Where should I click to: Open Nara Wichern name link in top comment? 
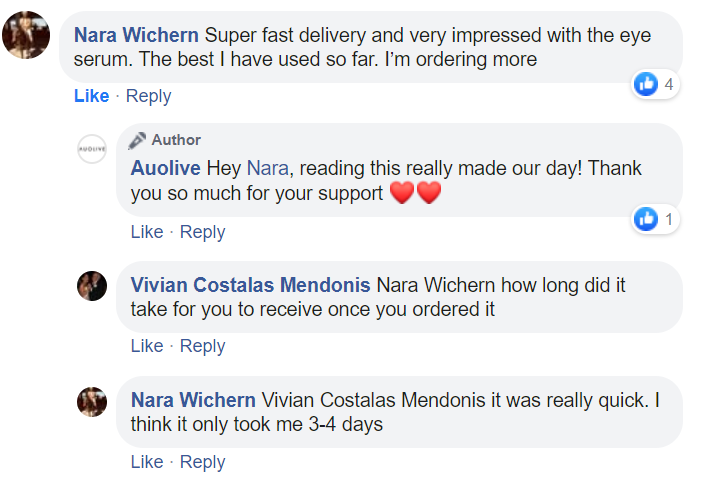[137, 35]
